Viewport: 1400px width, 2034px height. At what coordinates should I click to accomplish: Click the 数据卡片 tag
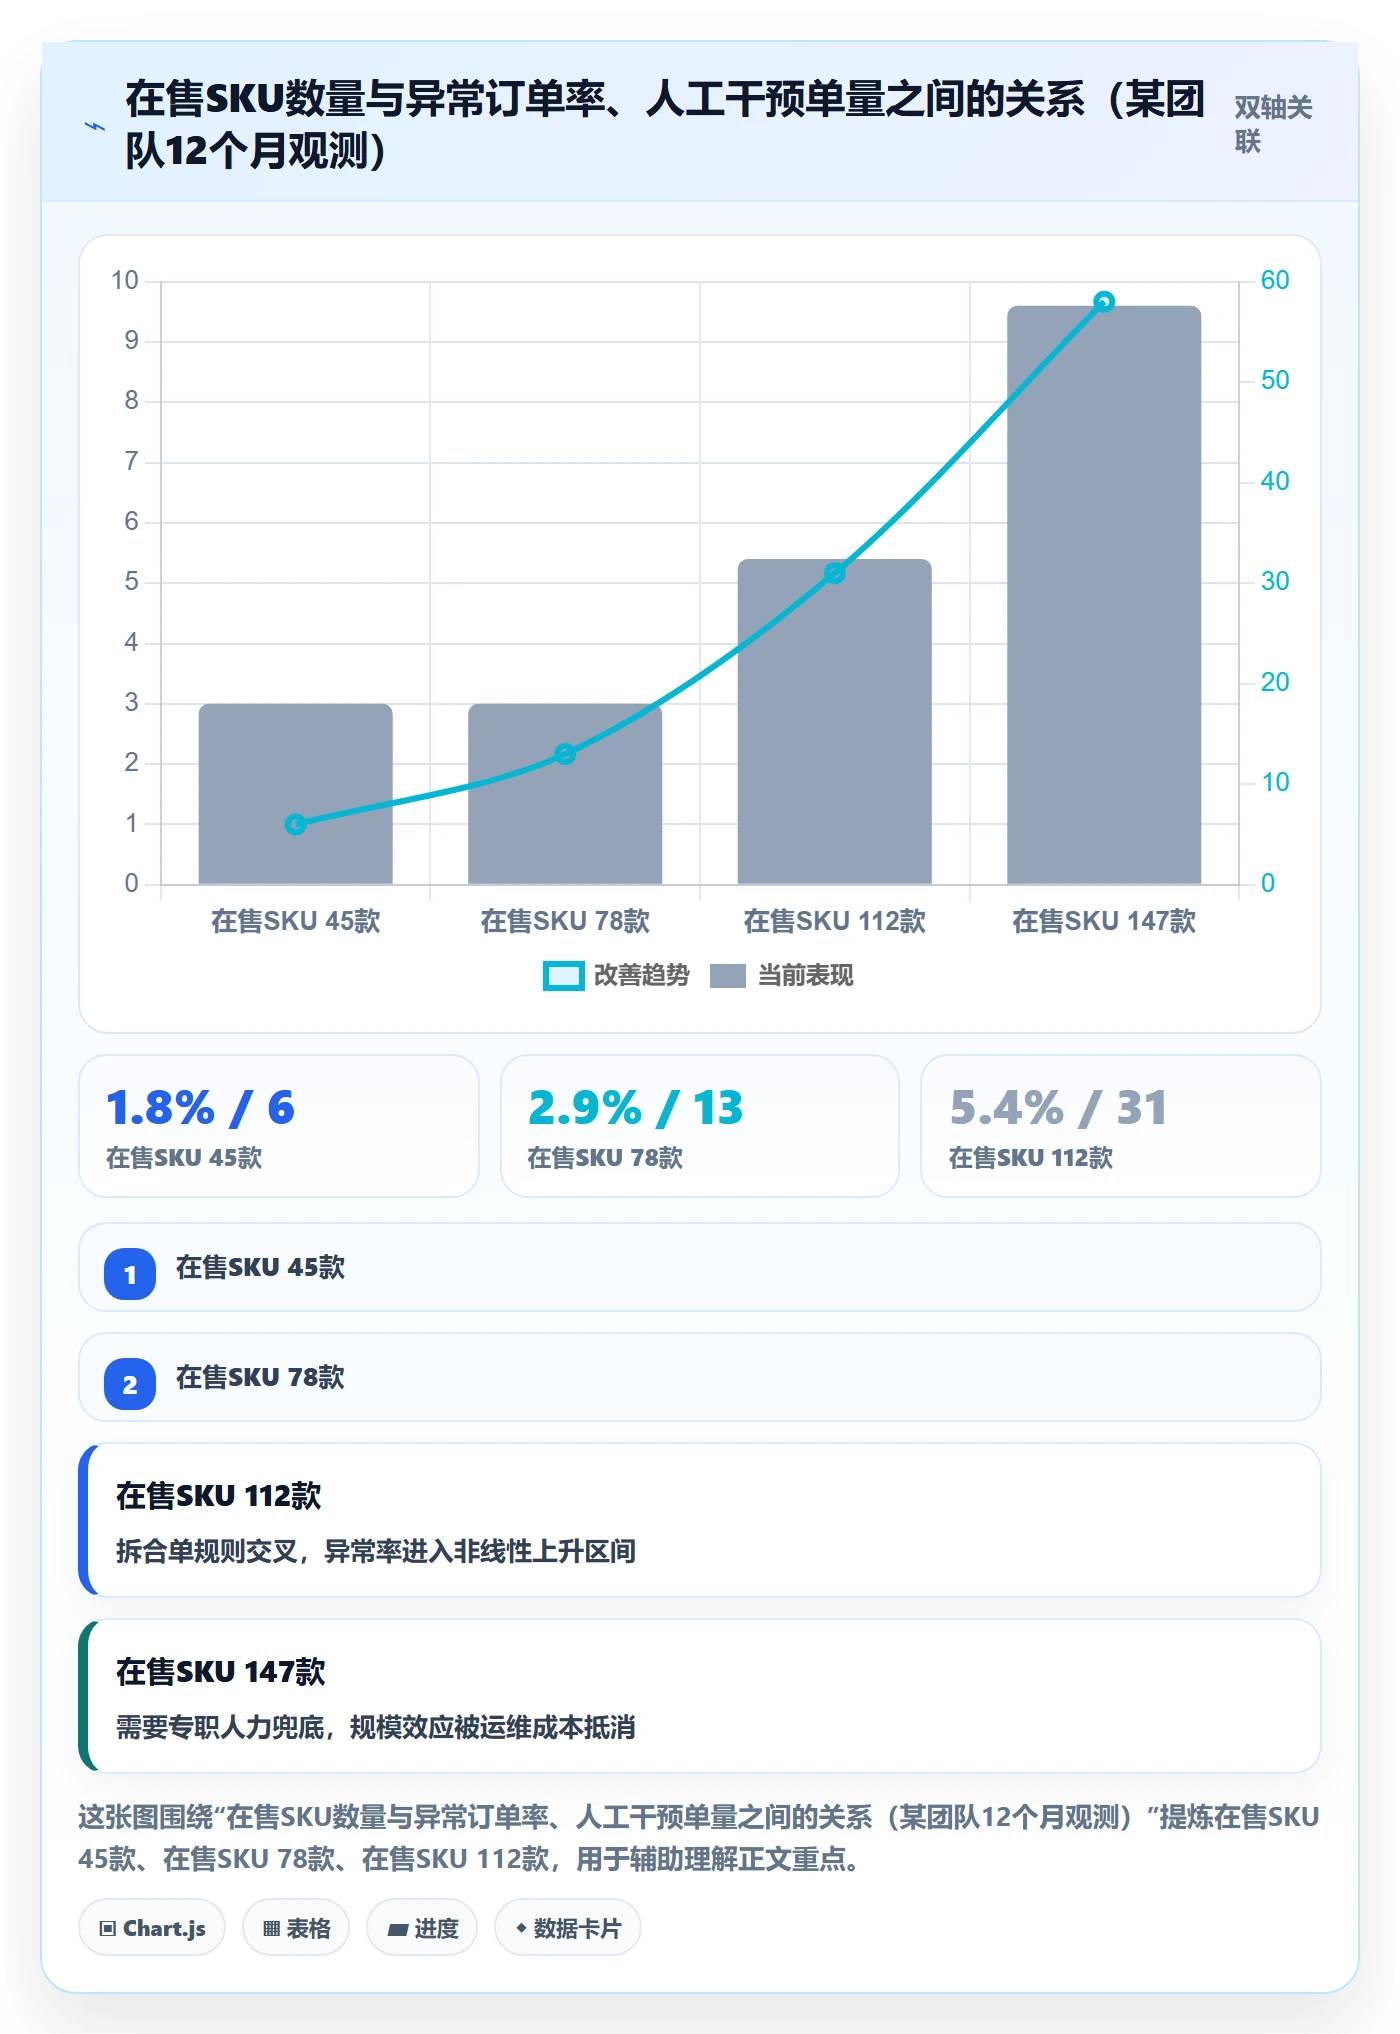click(x=568, y=1928)
